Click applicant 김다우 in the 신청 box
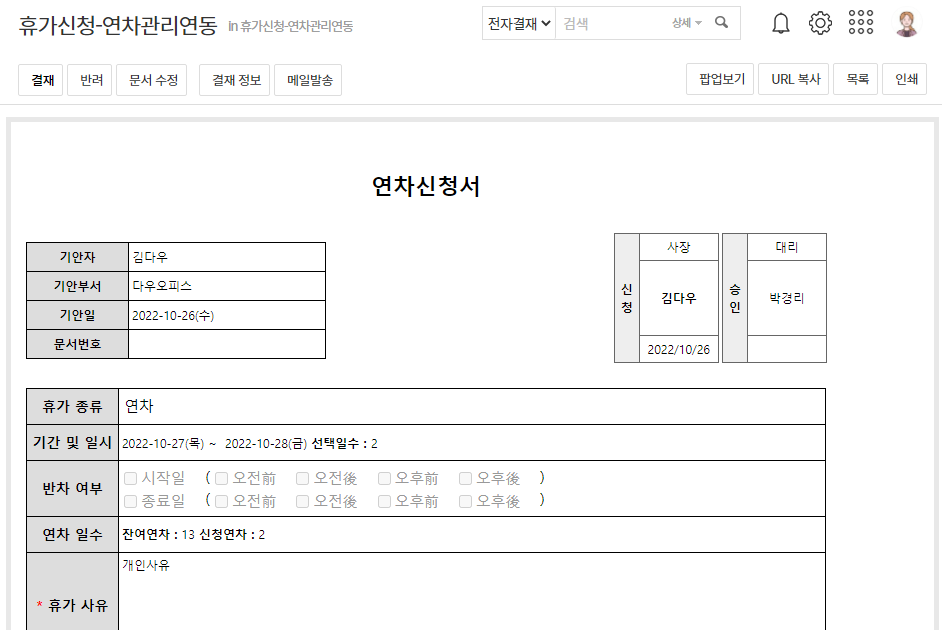This screenshot has width=942, height=630. point(678,298)
